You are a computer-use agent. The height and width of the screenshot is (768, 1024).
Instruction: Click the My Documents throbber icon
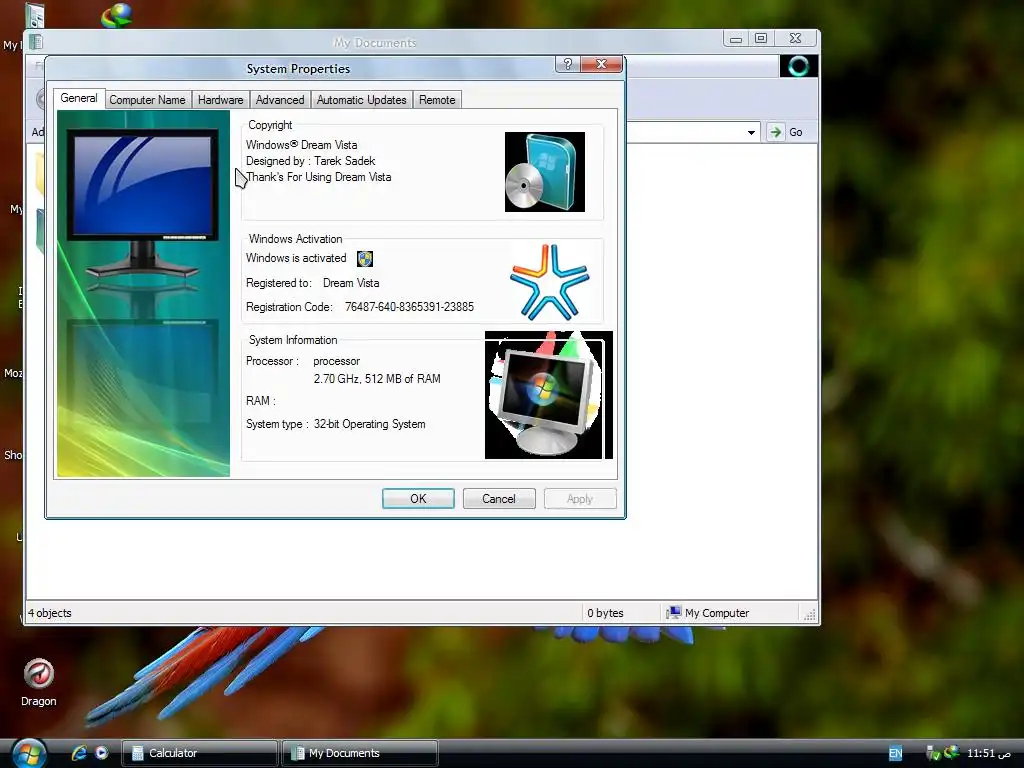coord(799,66)
